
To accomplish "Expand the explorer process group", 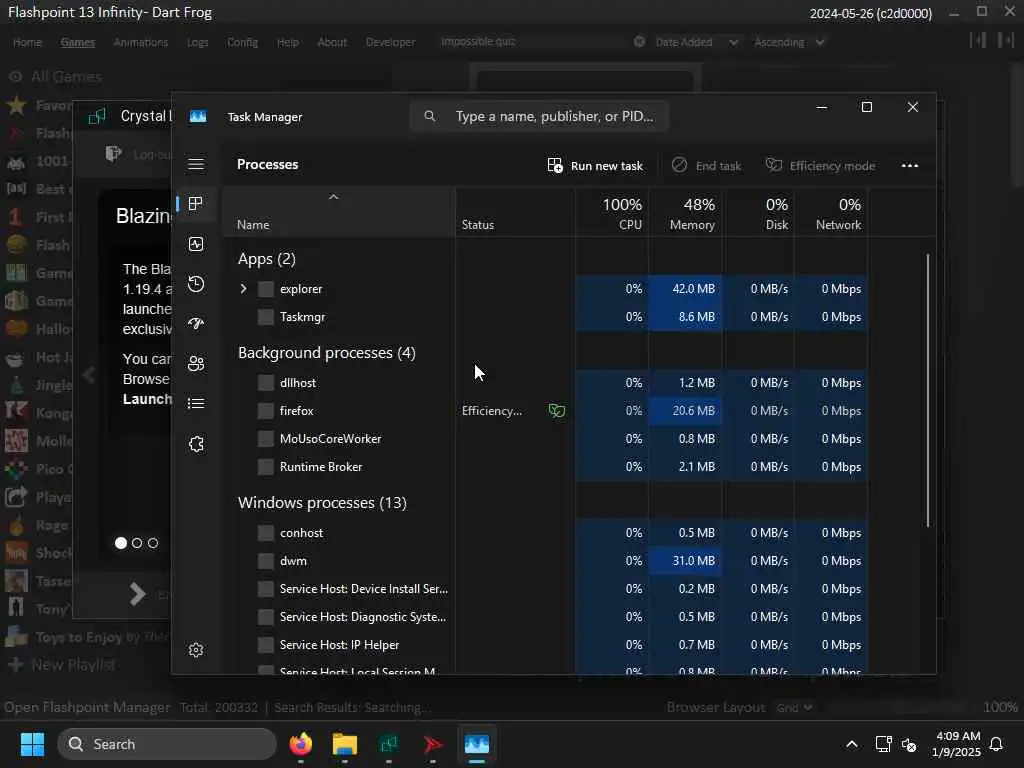I will click(244, 289).
